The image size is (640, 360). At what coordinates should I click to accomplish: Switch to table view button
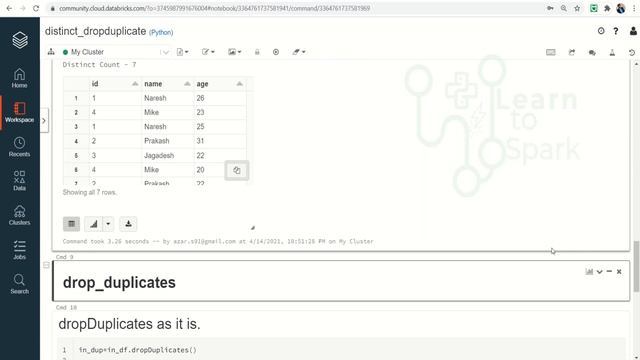click(x=71, y=224)
